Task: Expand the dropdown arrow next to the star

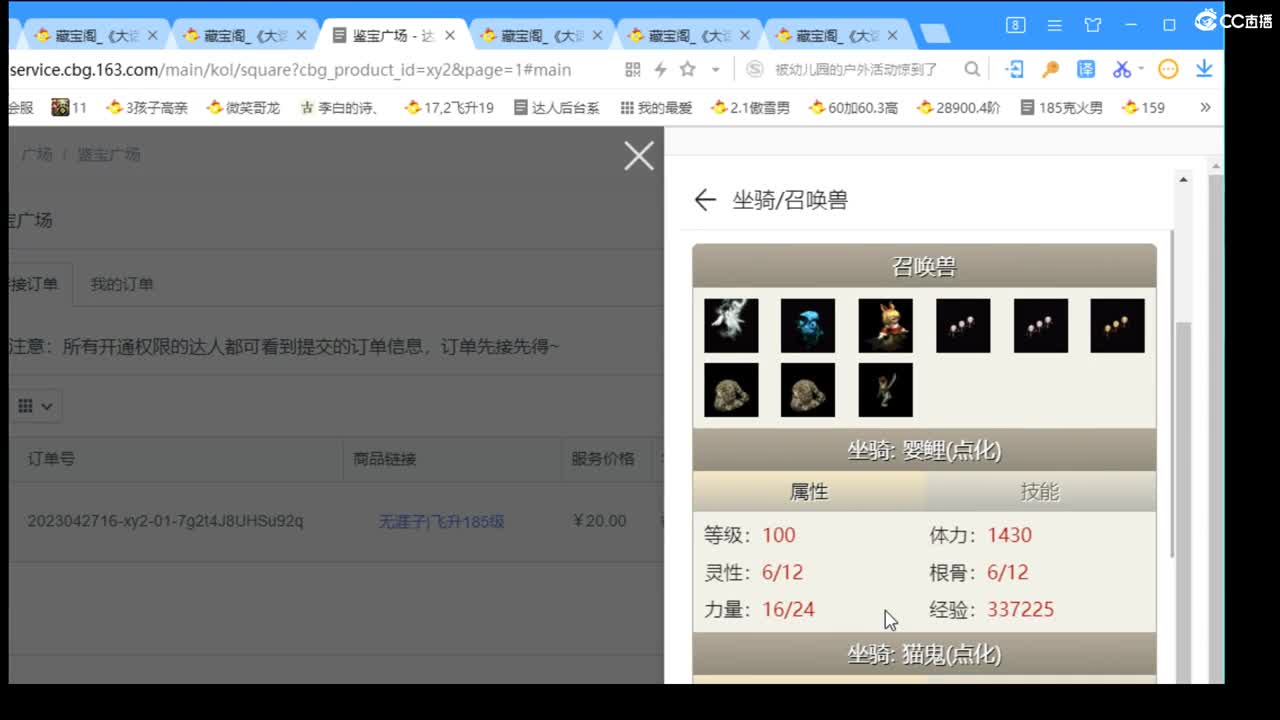Action: [716, 70]
